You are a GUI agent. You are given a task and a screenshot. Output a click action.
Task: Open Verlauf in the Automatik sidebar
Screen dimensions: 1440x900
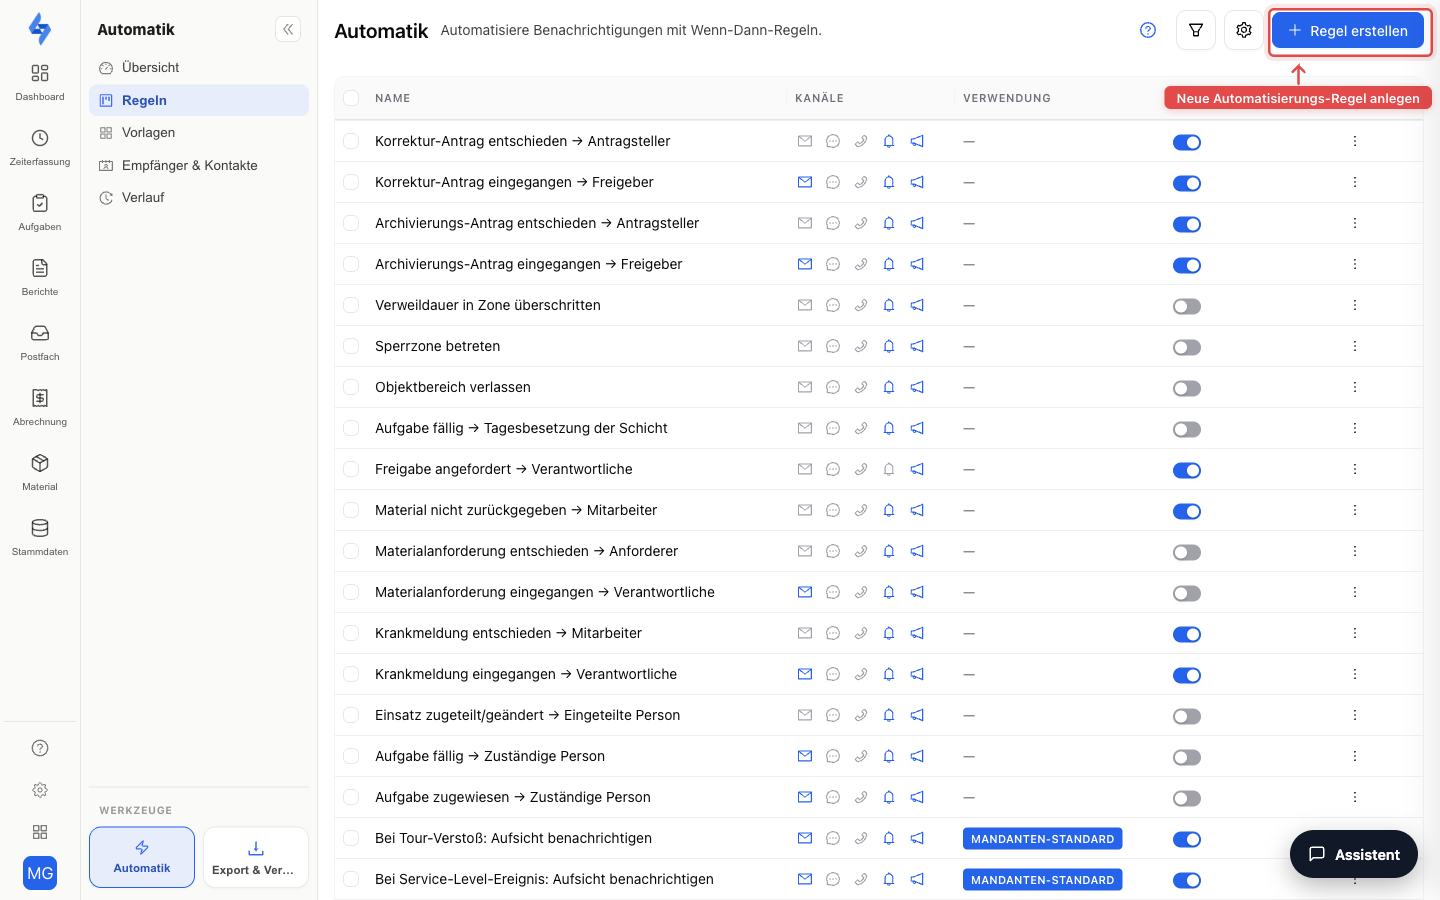[x=199, y=197]
